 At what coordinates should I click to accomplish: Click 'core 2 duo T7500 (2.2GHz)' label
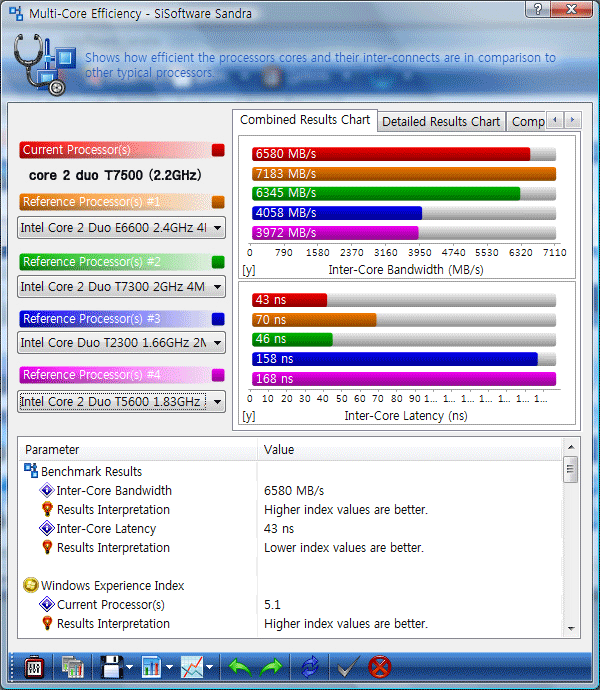(x=115, y=175)
